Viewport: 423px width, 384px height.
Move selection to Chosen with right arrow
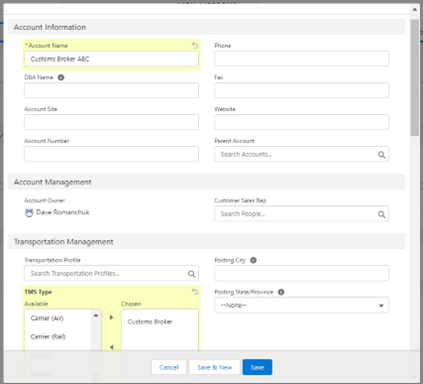tap(111, 317)
